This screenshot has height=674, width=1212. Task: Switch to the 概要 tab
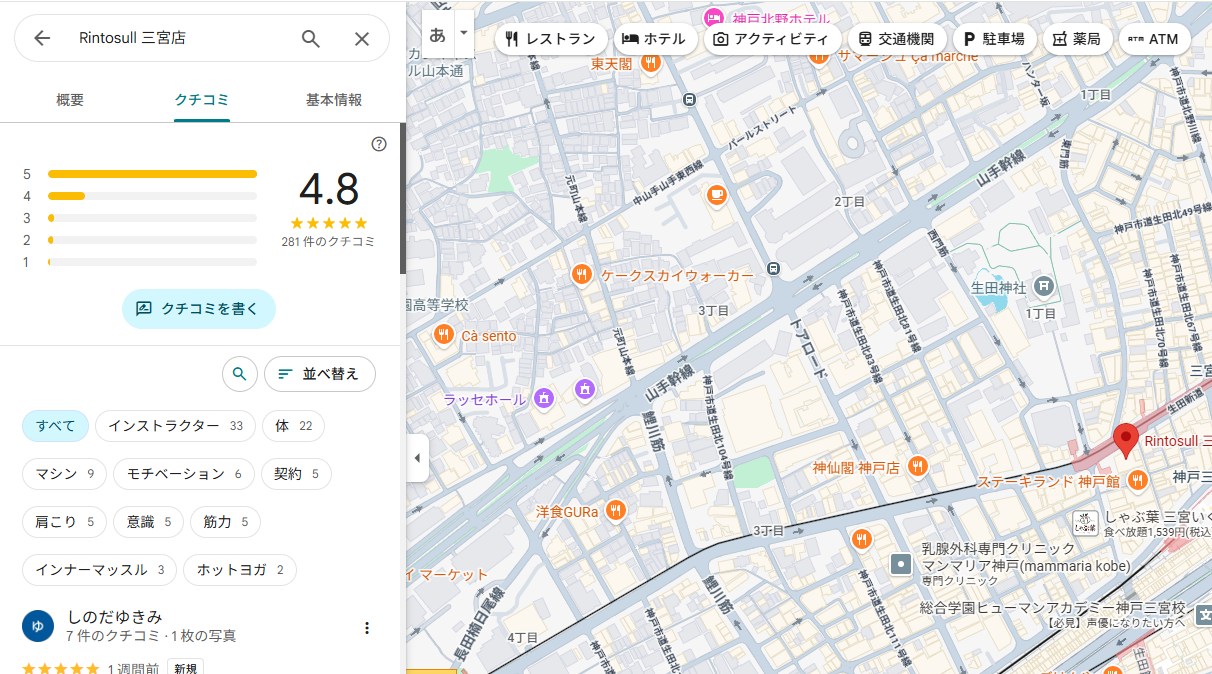[70, 100]
